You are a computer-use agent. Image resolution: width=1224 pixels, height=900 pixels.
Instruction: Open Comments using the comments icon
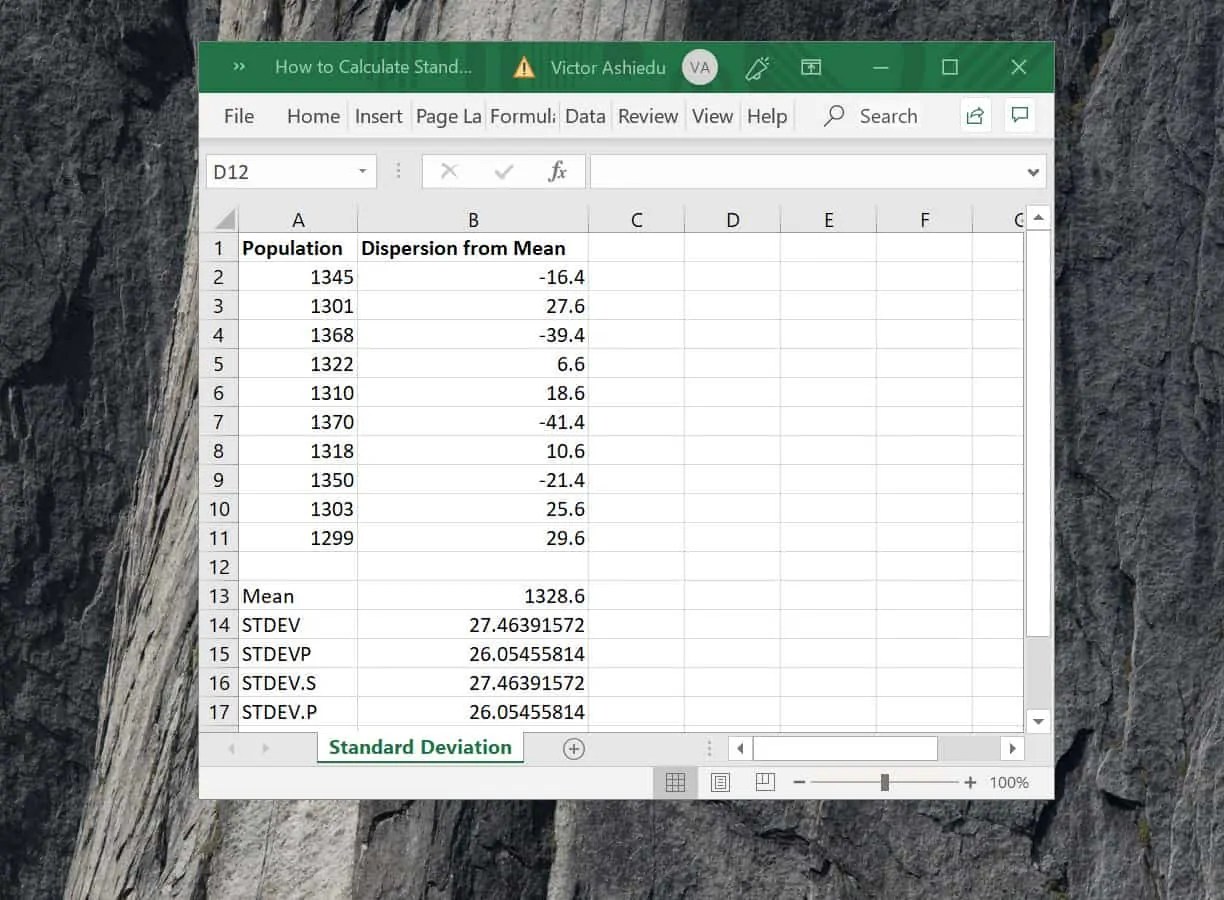point(1019,116)
